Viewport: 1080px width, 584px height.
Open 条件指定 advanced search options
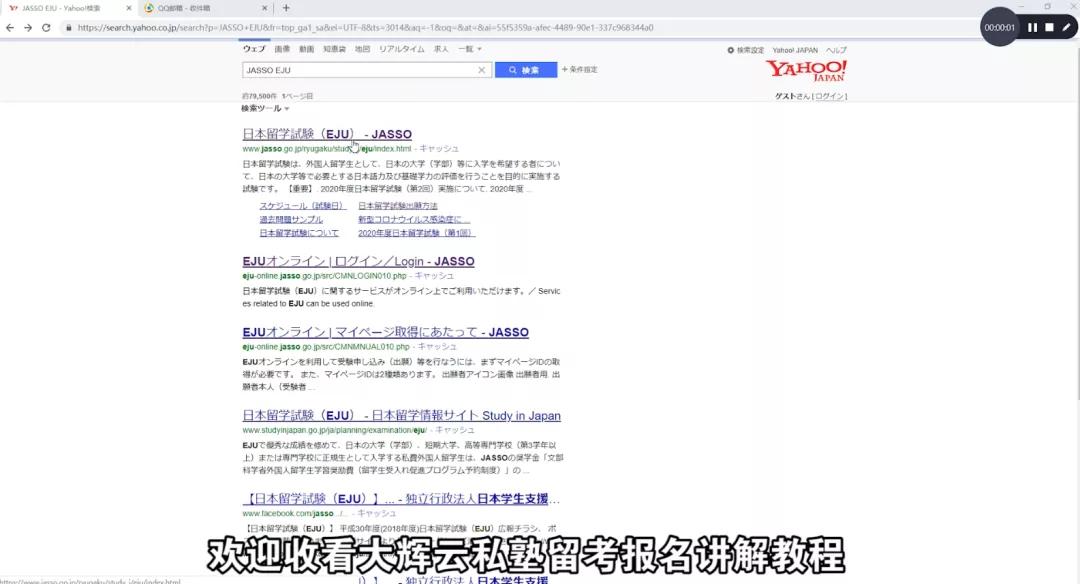coord(579,70)
